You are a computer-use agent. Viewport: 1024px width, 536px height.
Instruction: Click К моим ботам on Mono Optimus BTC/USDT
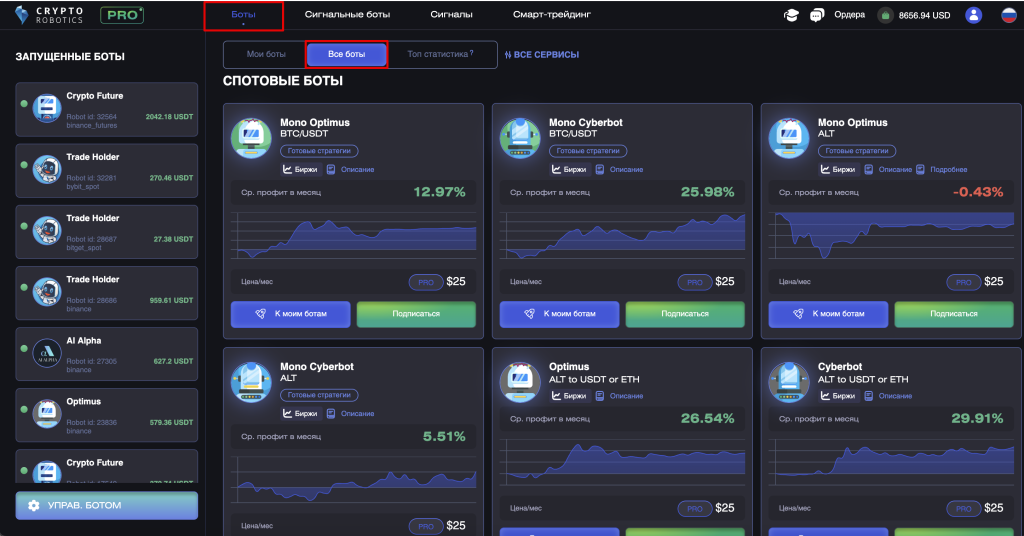[x=291, y=314]
